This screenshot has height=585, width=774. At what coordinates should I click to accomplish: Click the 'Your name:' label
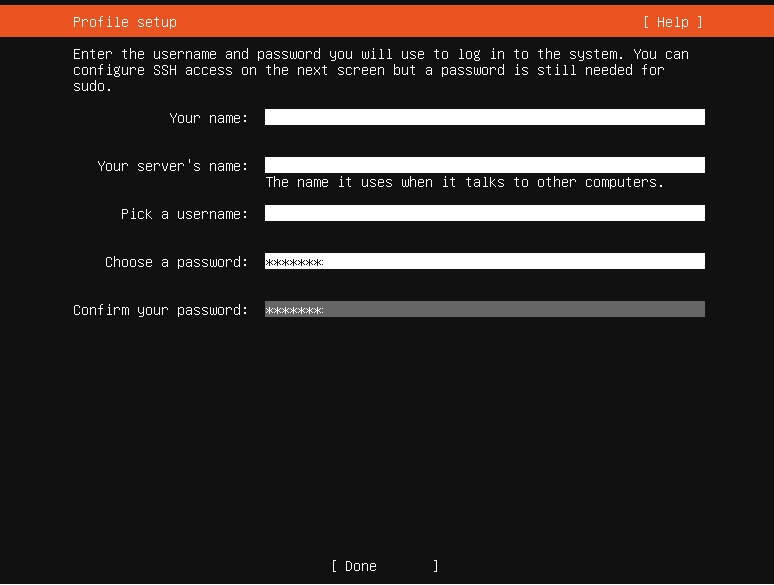pos(209,118)
